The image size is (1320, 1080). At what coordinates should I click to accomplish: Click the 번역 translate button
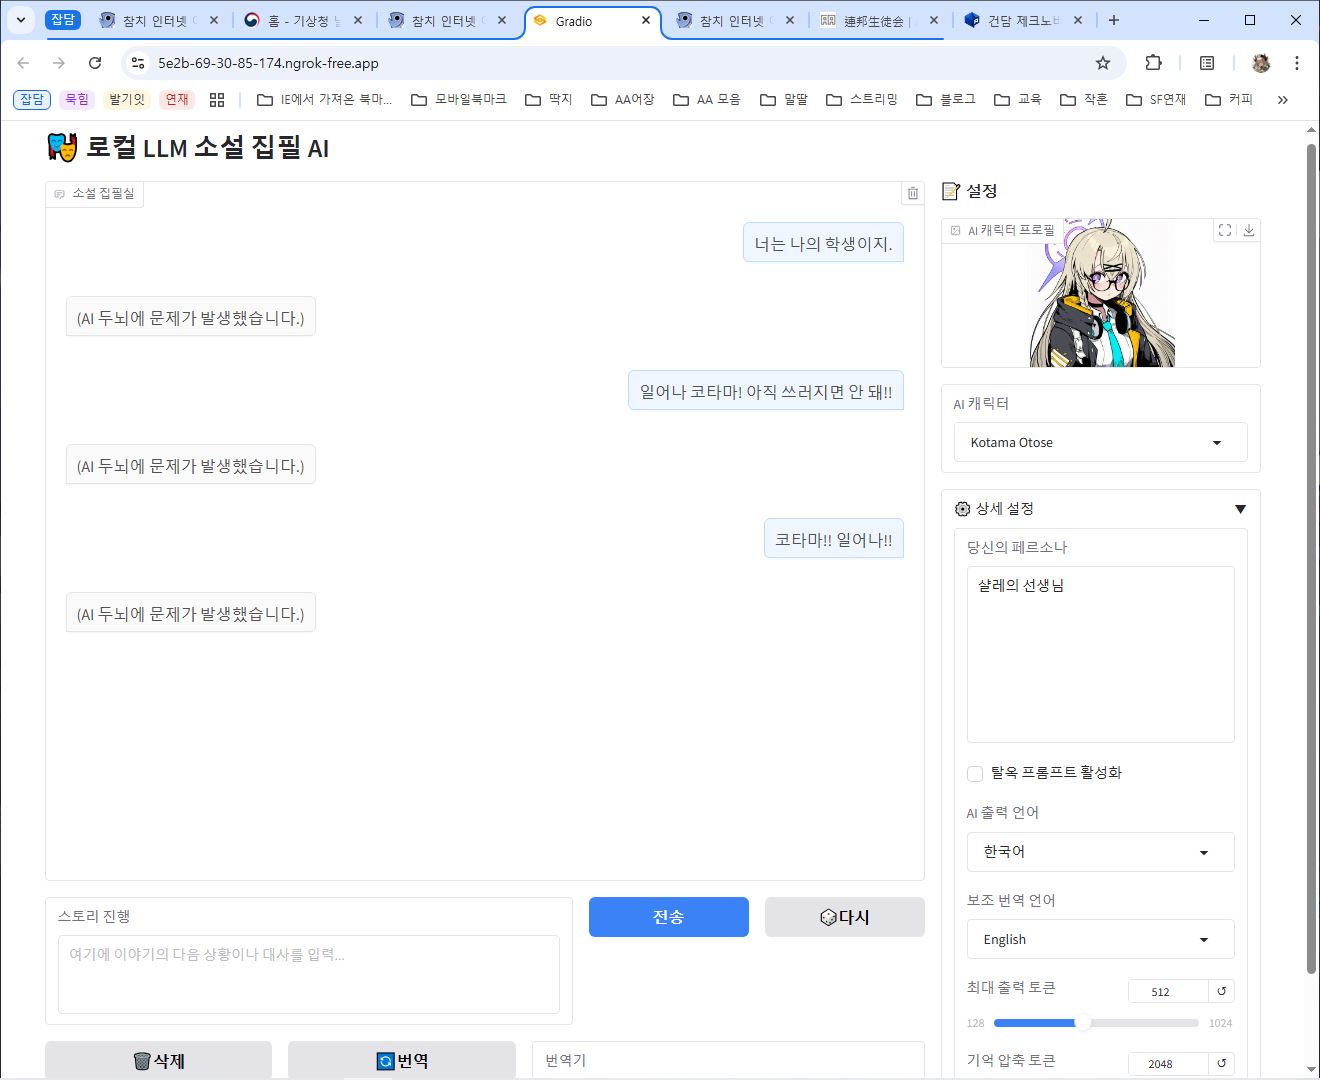(x=401, y=1060)
